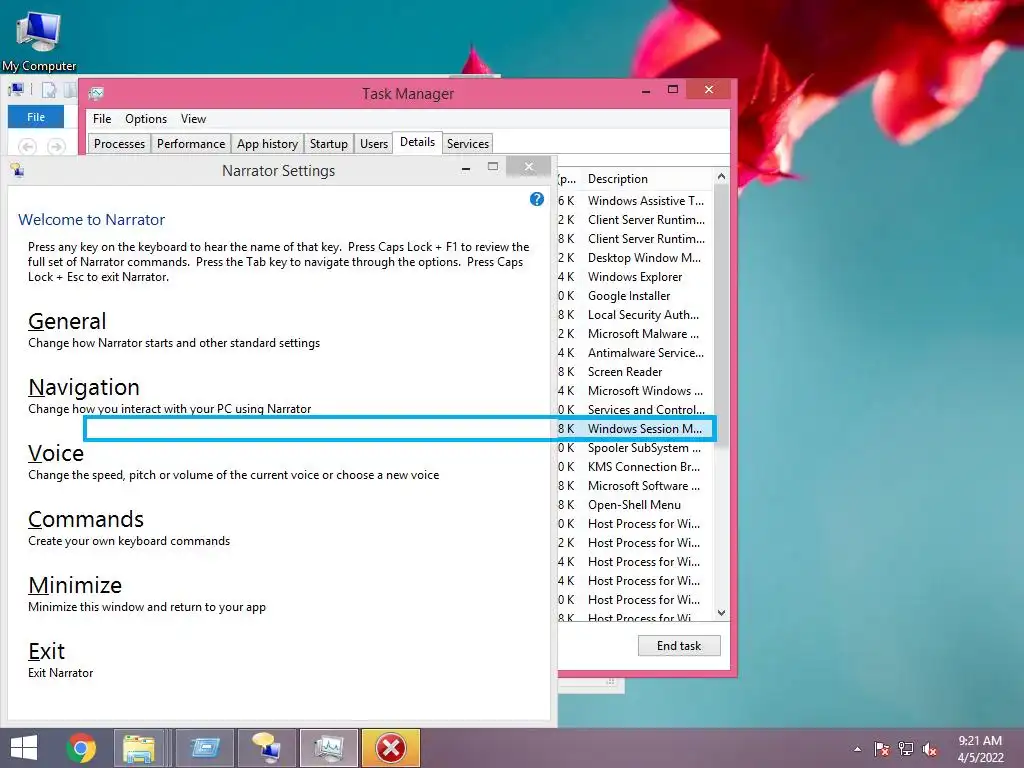Viewport: 1024px width, 768px height.
Task: Select Screen Reader row
Action: tap(635, 372)
